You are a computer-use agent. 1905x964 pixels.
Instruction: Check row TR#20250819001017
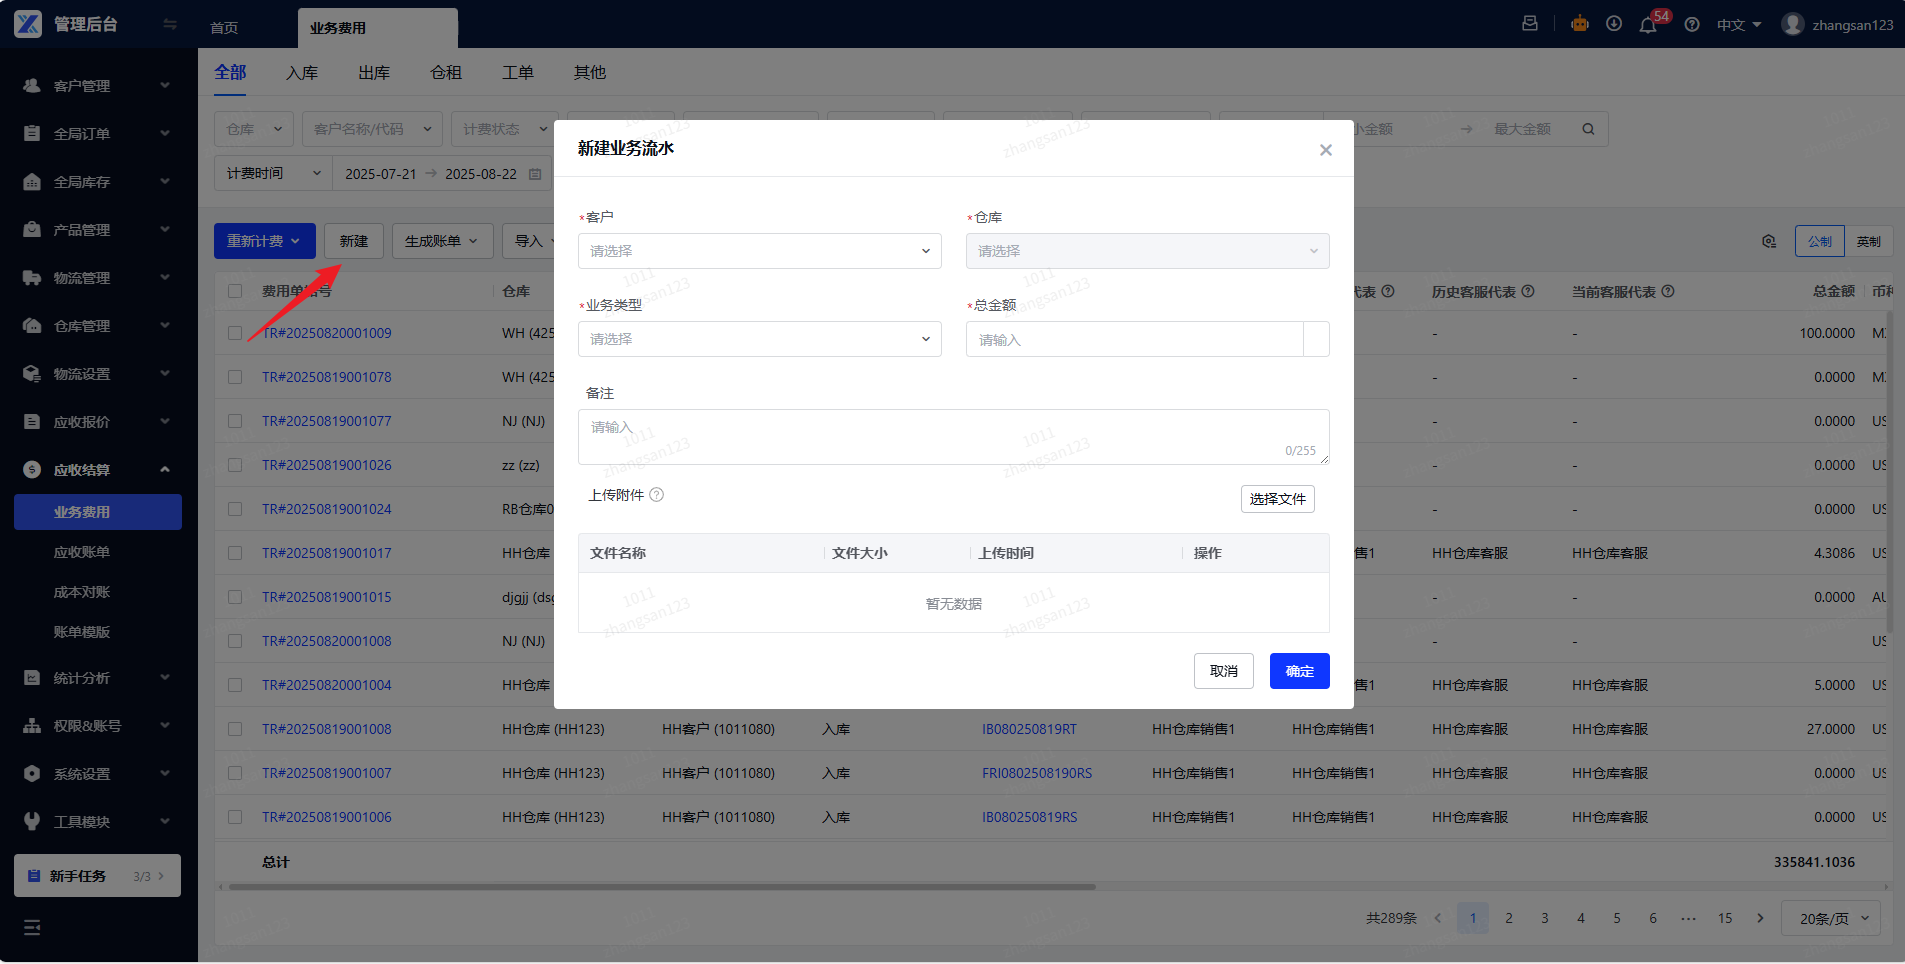235,553
